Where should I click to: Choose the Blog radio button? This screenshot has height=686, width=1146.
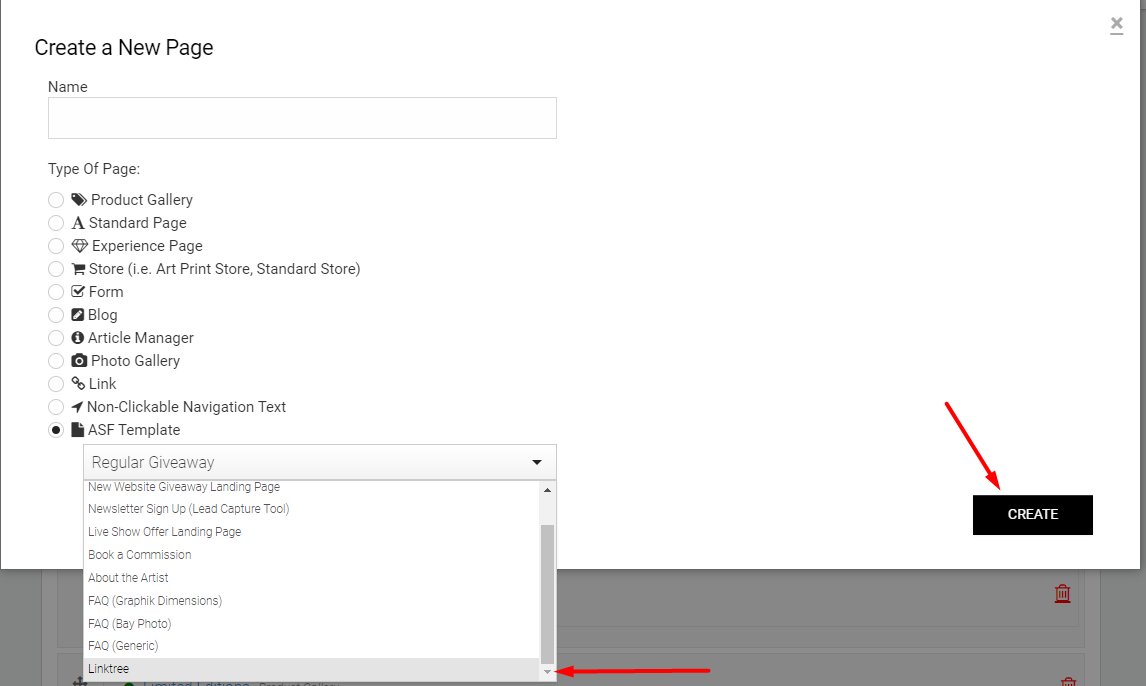tap(56, 315)
